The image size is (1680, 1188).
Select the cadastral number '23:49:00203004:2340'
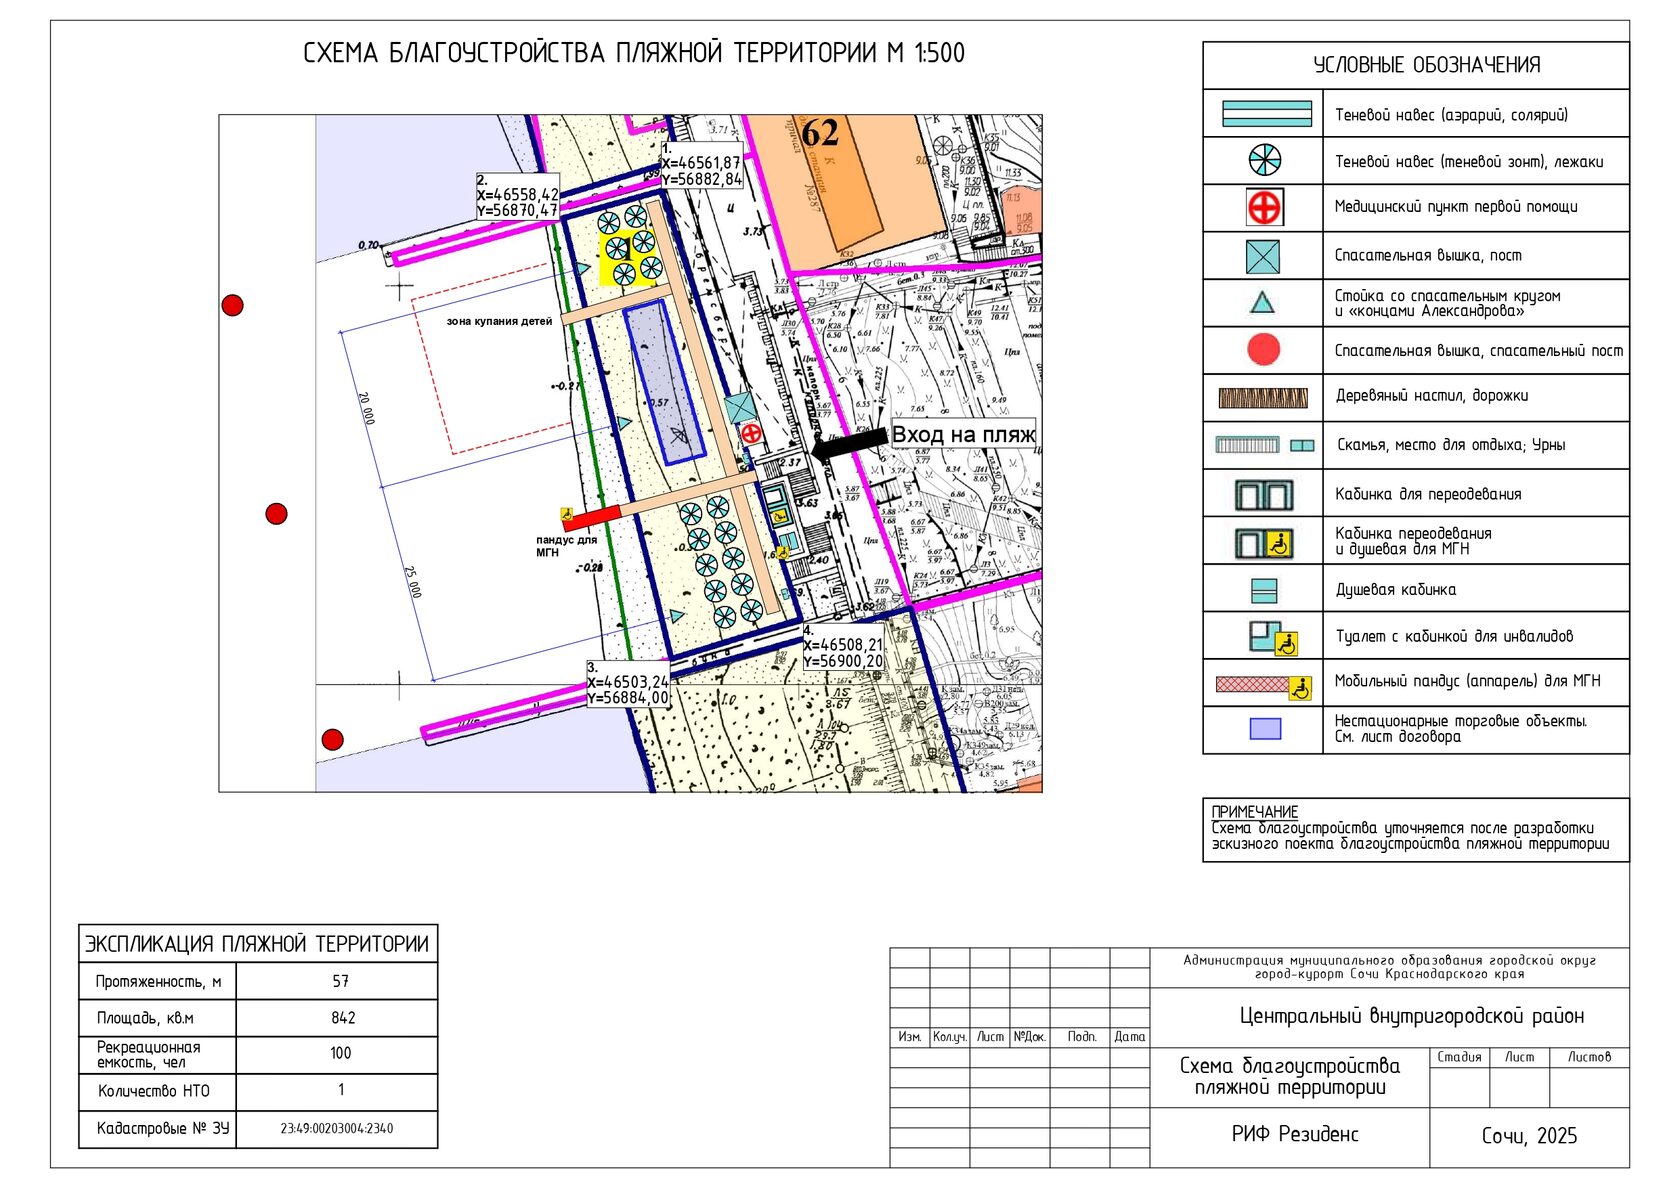[x=337, y=1129]
